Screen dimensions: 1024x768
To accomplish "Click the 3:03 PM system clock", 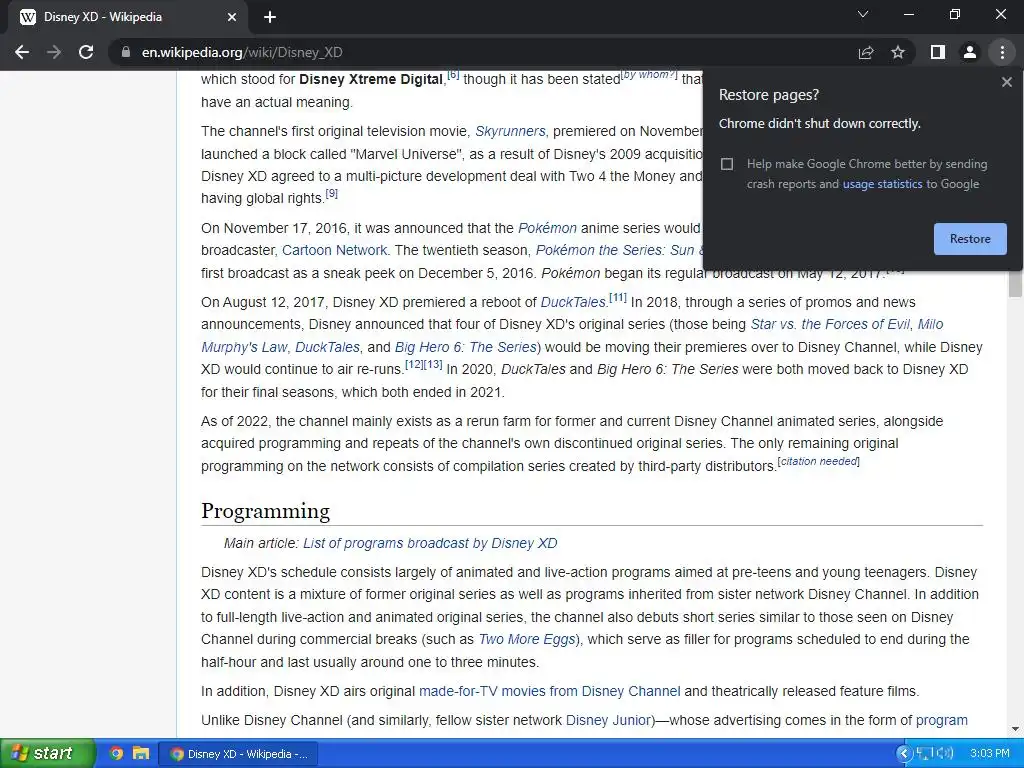I will (989, 754).
